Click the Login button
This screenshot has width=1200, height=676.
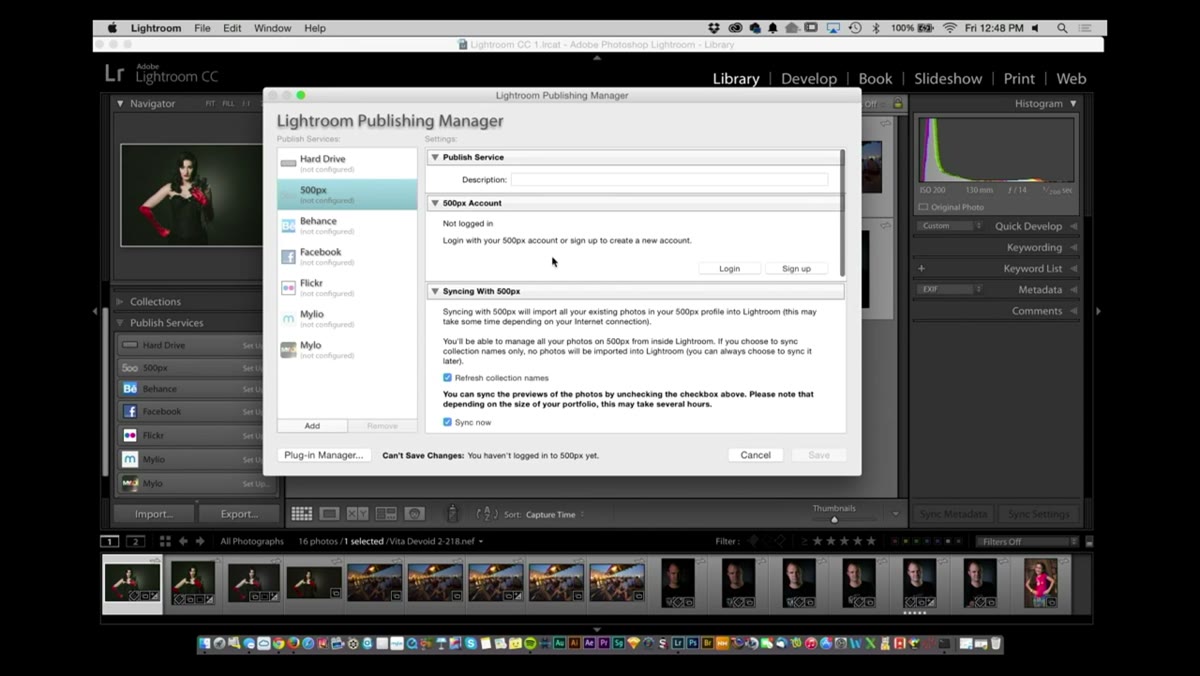coord(729,268)
